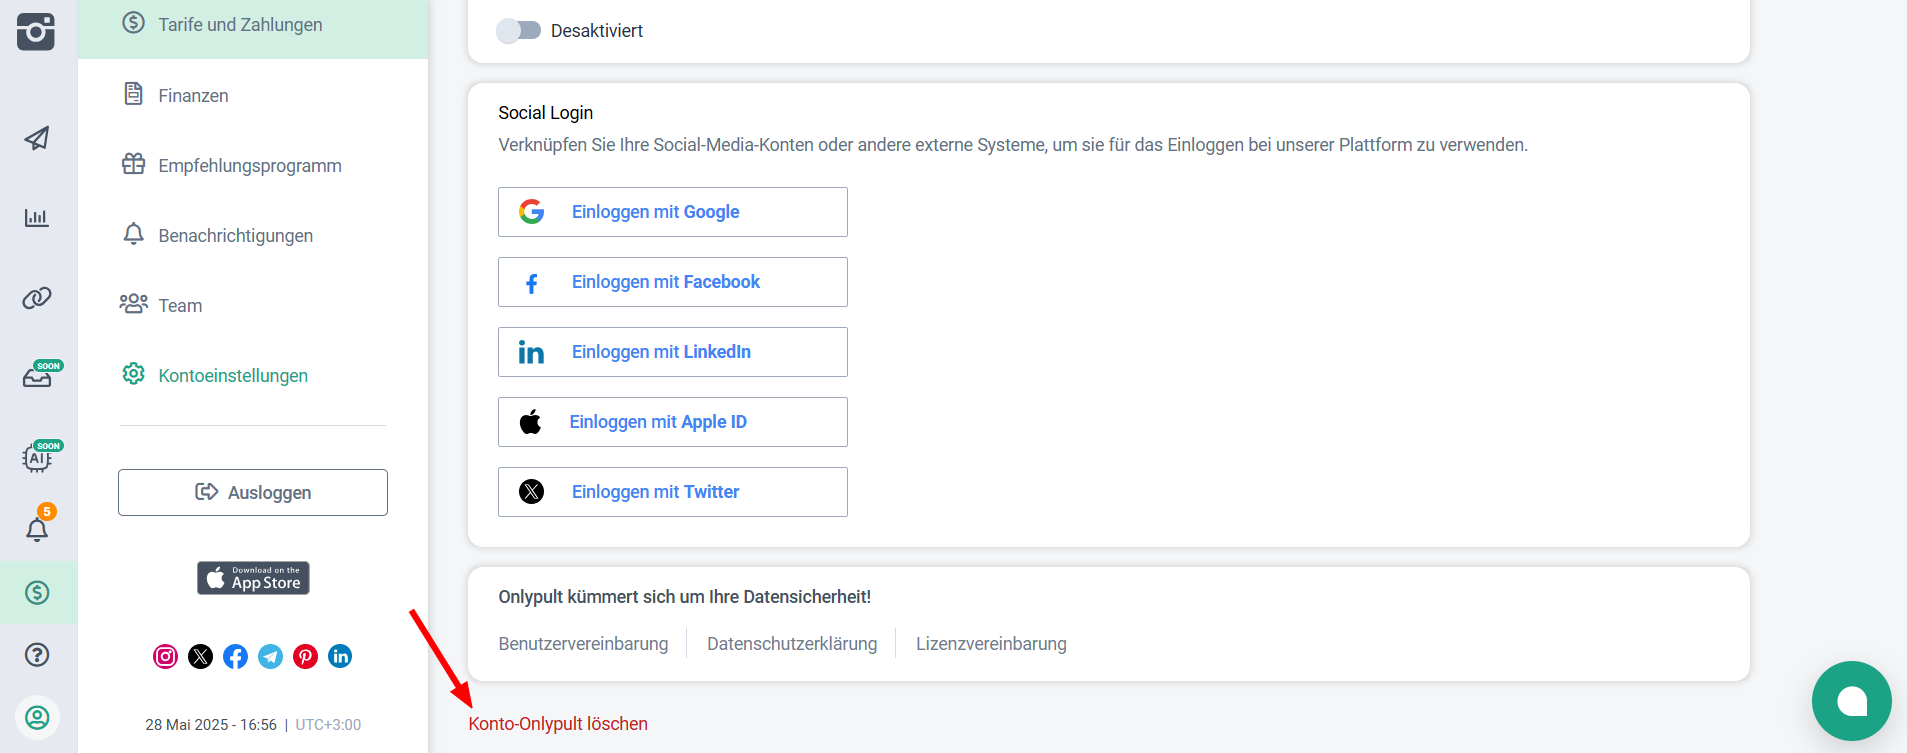This screenshot has width=1907, height=753.
Task: Open the user profile icon
Action: pyautogui.click(x=37, y=717)
